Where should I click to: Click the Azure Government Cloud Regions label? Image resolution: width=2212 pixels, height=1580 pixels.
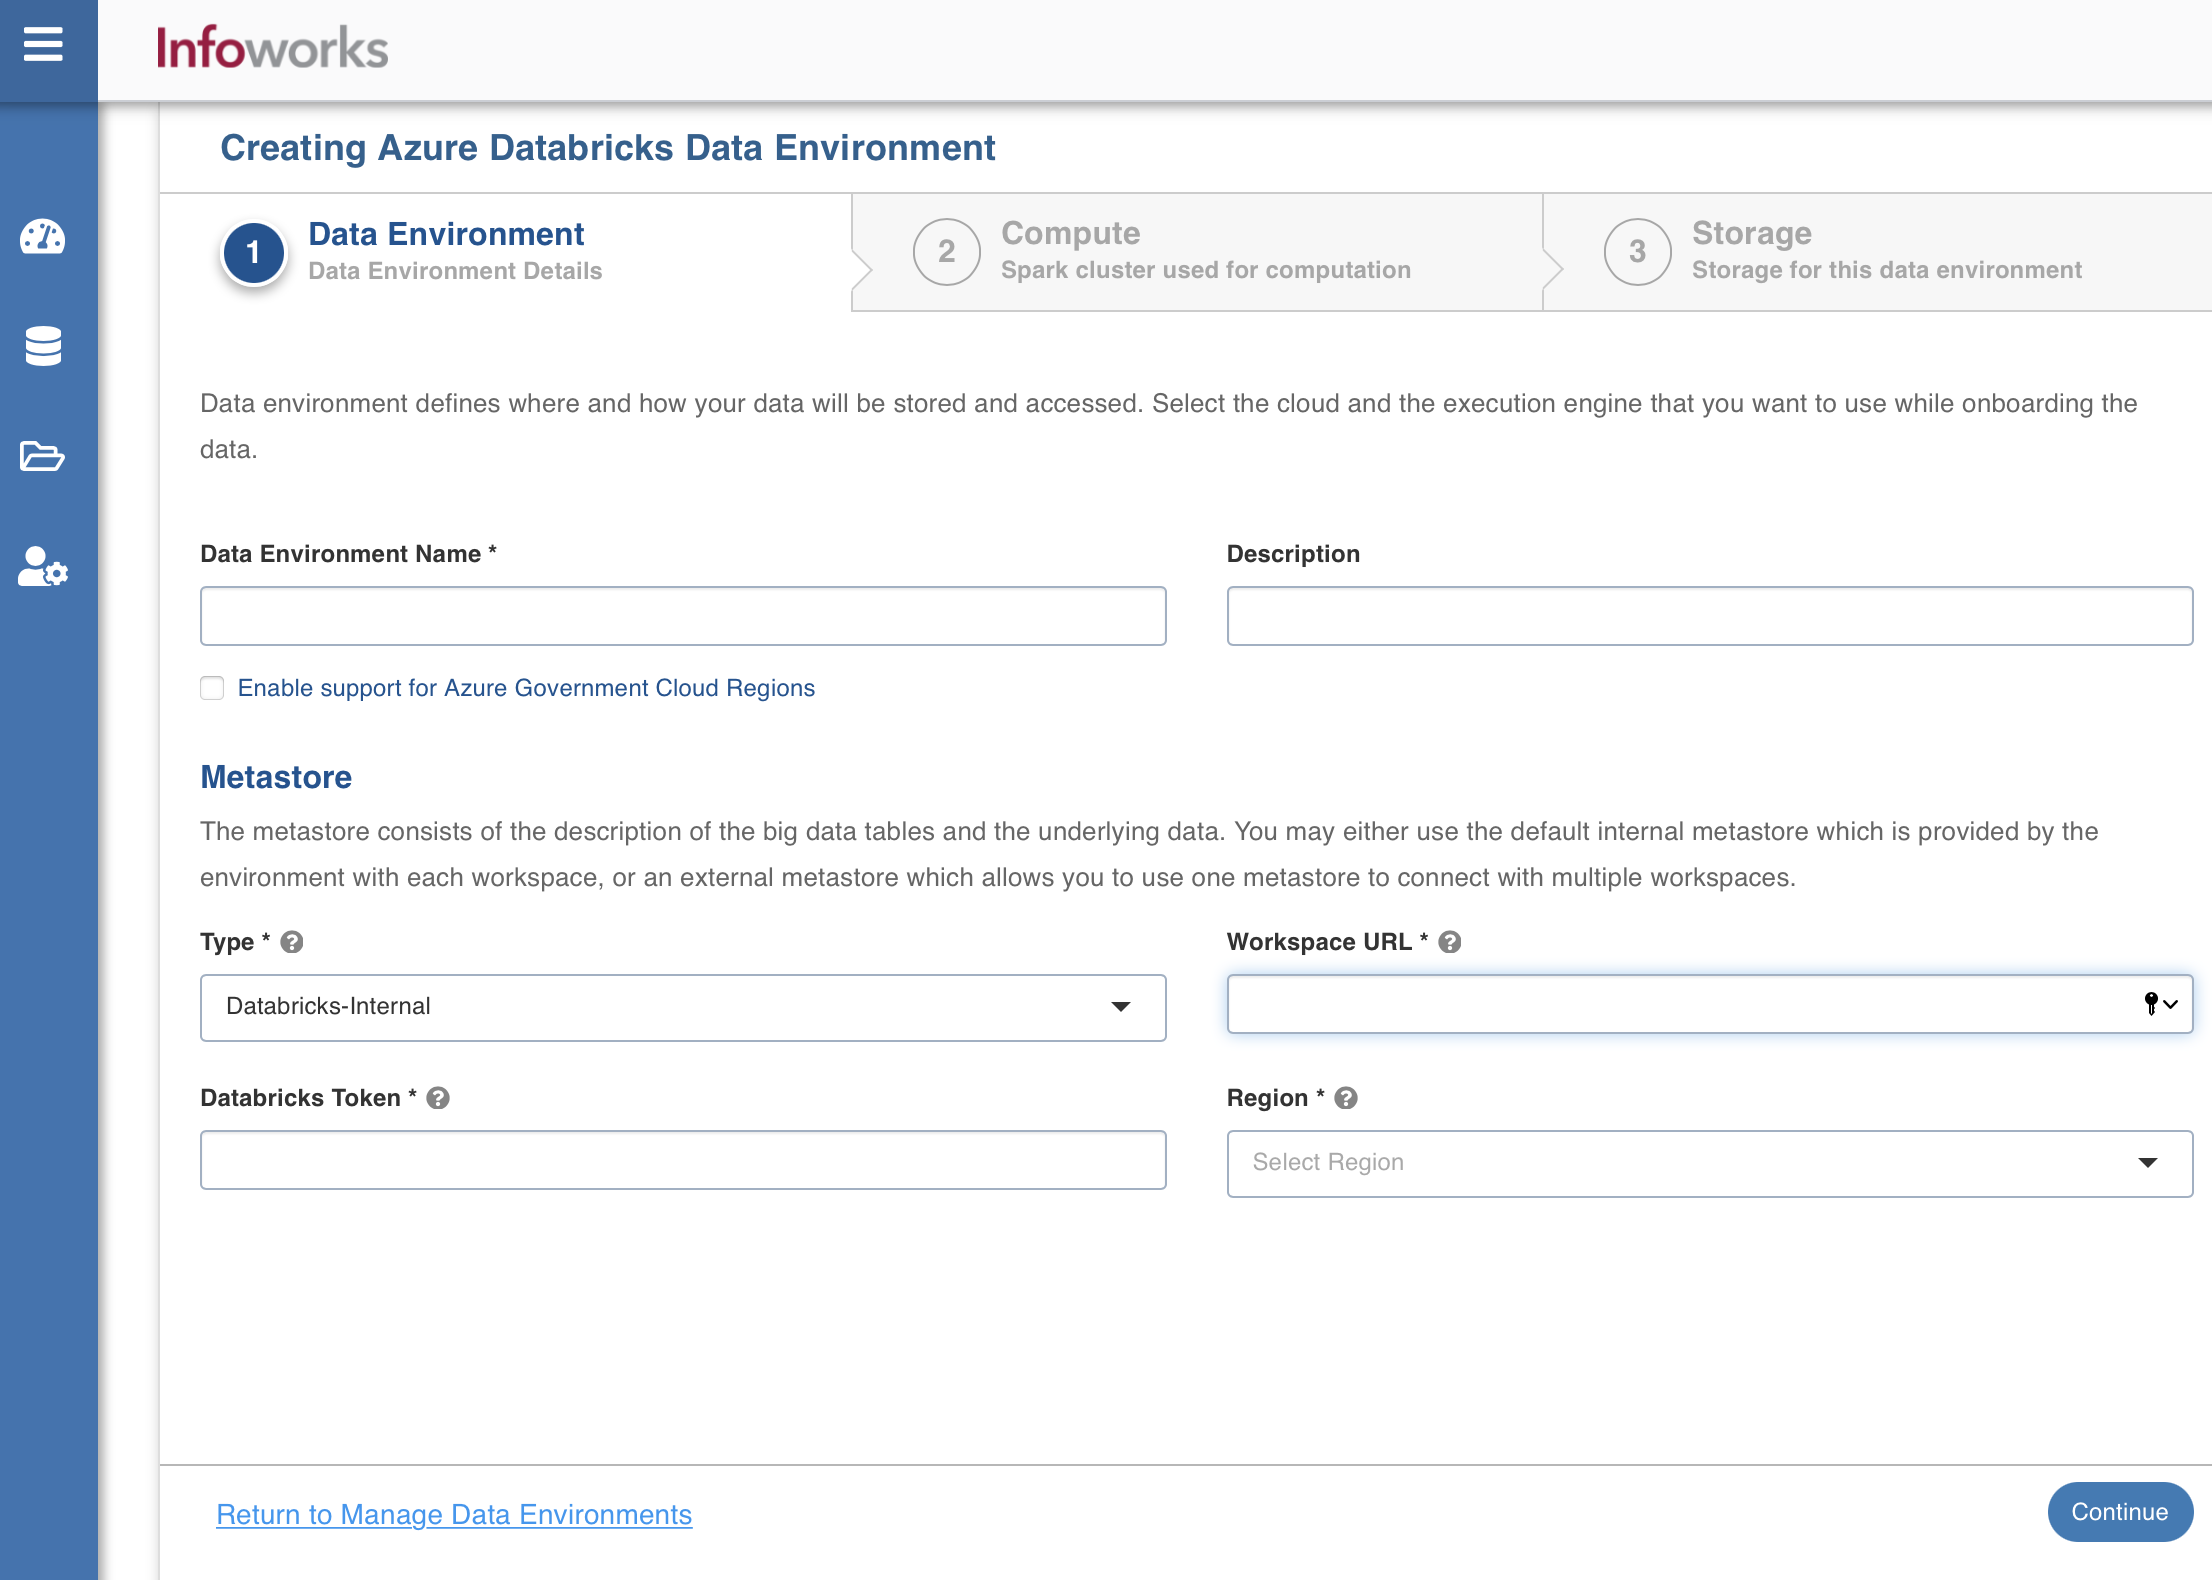click(526, 688)
